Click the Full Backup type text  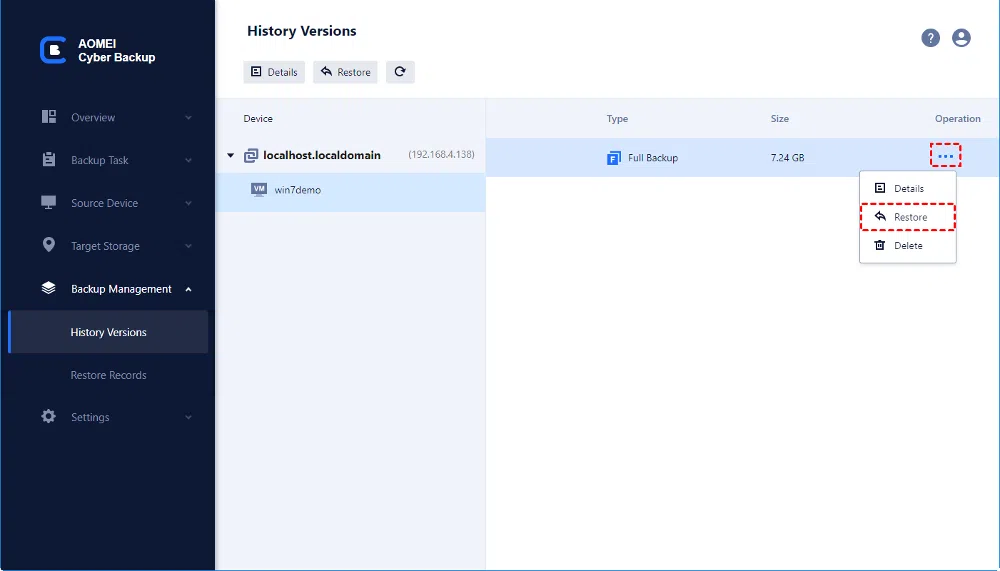tap(652, 158)
